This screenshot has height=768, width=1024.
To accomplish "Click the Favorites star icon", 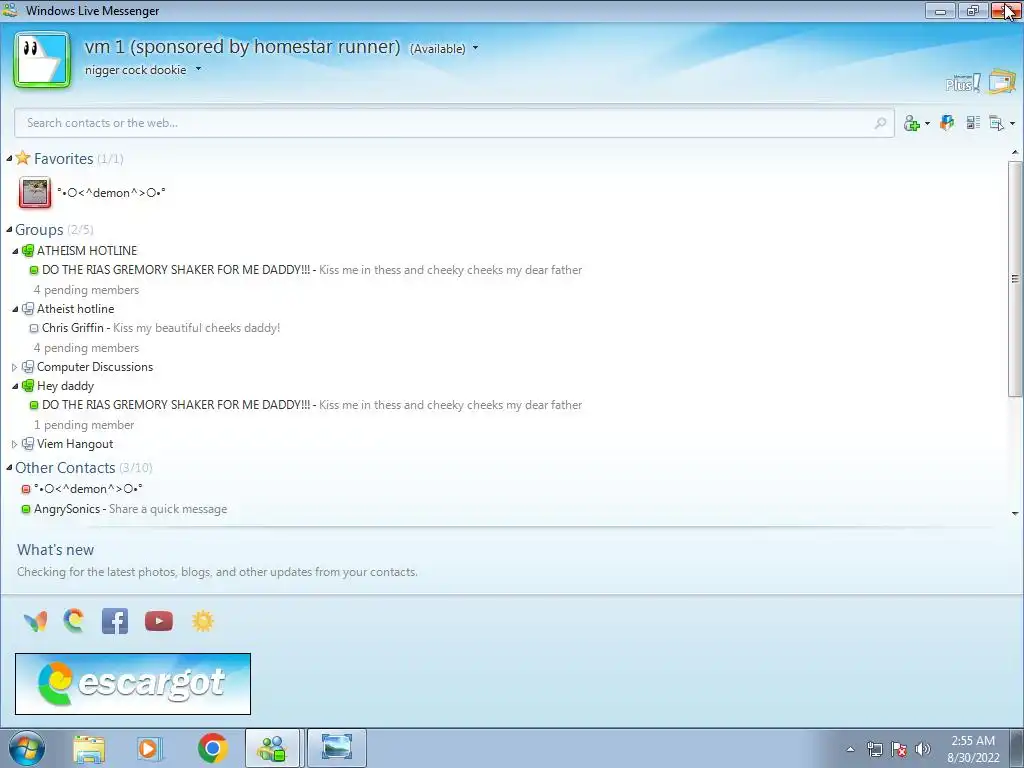I will 23,157.
